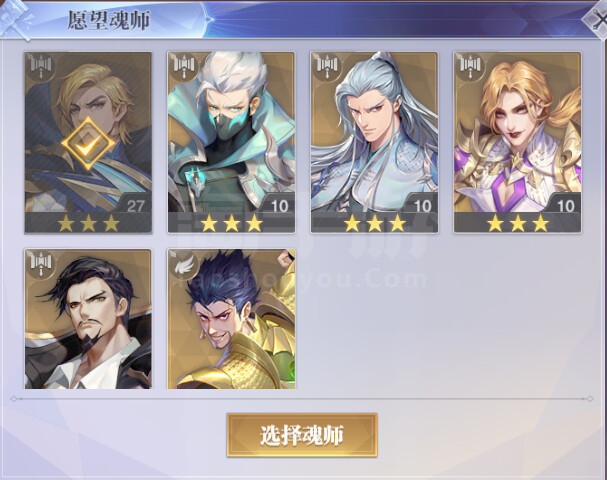Image resolution: width=607 pixels, height=480 pixels.
Task: Select the long silver-haired soul master card
Action: click(x=374, y=142)
